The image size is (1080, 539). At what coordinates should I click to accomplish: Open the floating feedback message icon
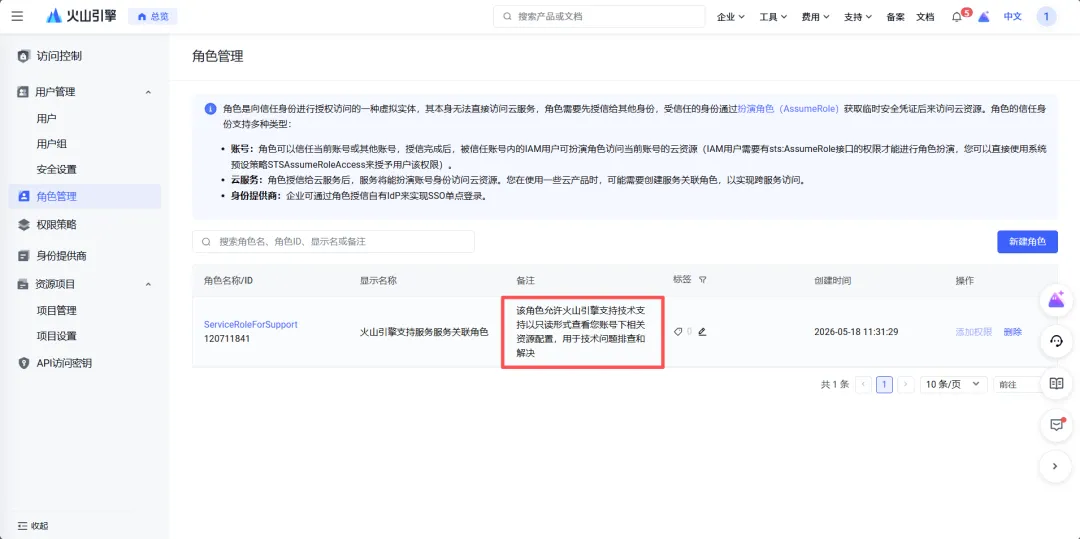1056,425
